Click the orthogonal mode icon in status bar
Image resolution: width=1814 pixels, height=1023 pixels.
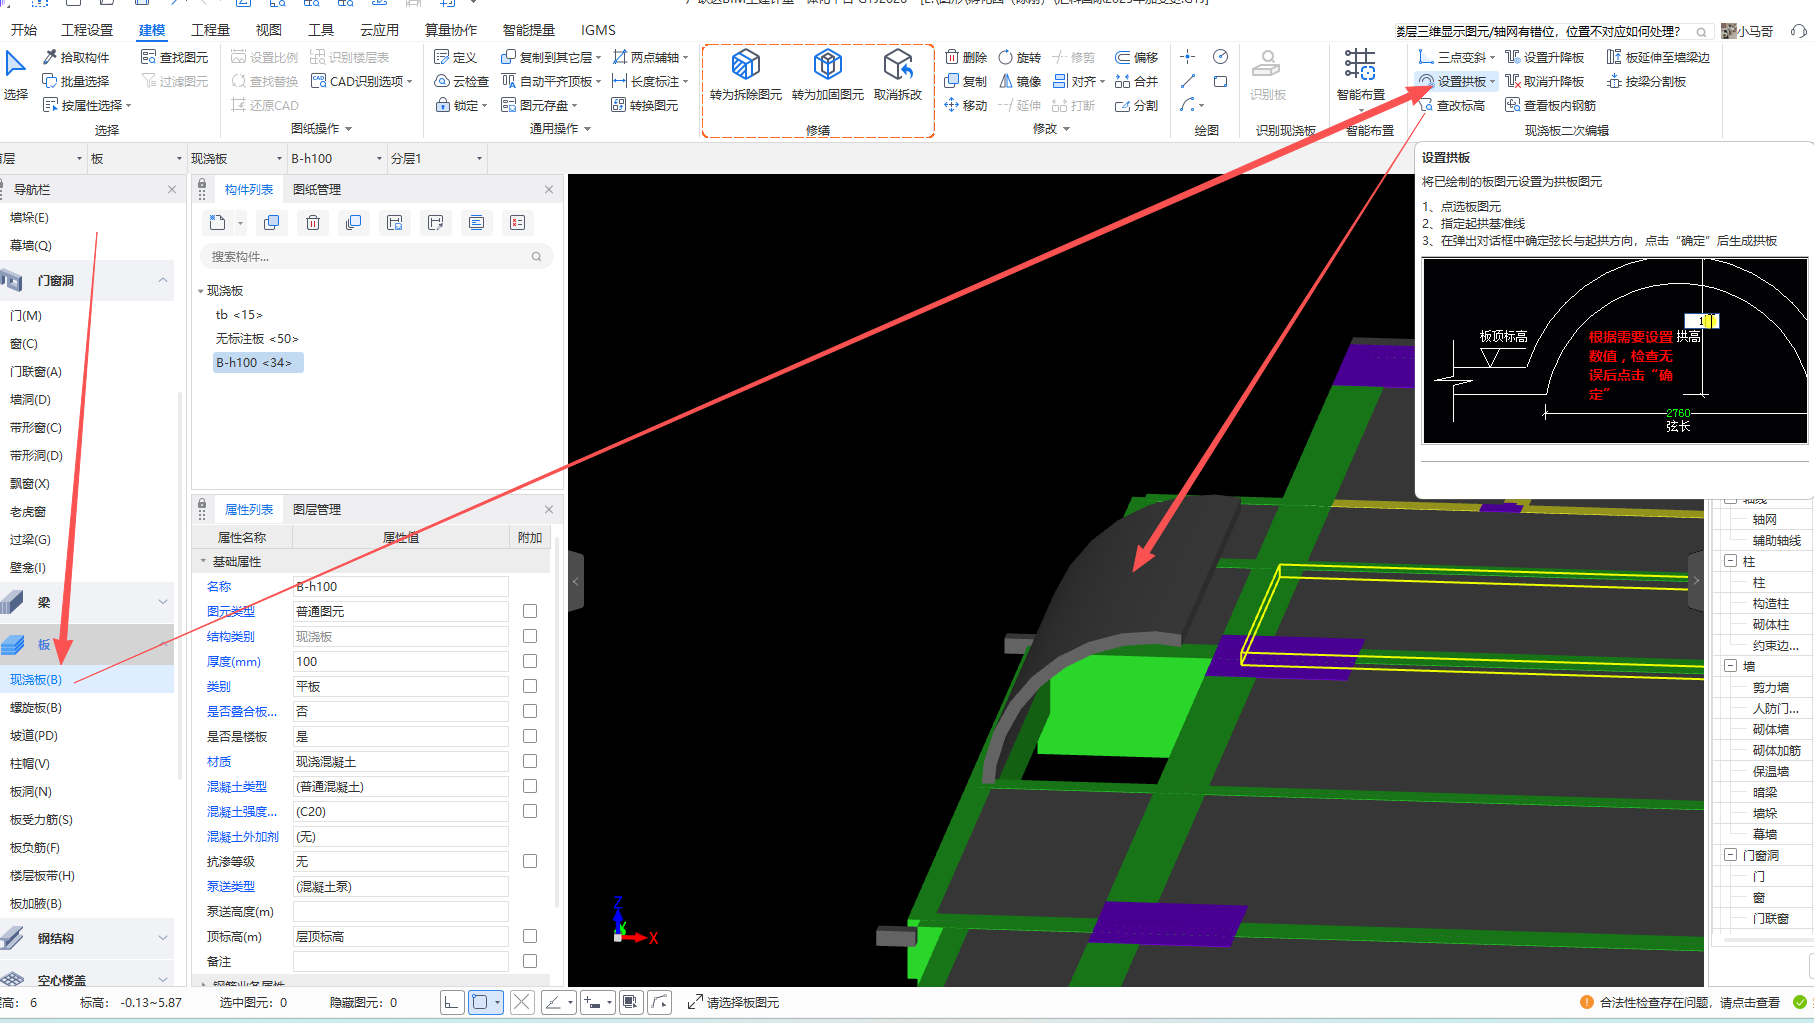tap(452, 1002)
